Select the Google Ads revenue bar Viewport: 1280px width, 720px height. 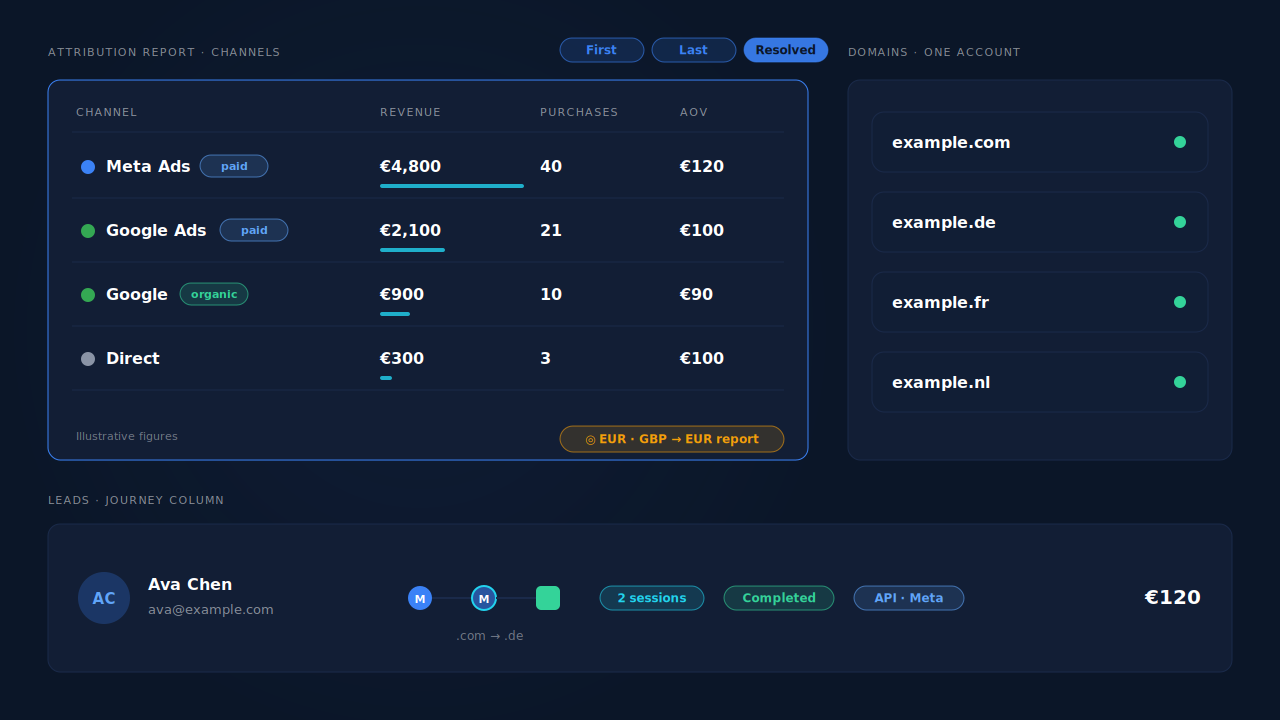pyautogui.click(x=412, y=250)
